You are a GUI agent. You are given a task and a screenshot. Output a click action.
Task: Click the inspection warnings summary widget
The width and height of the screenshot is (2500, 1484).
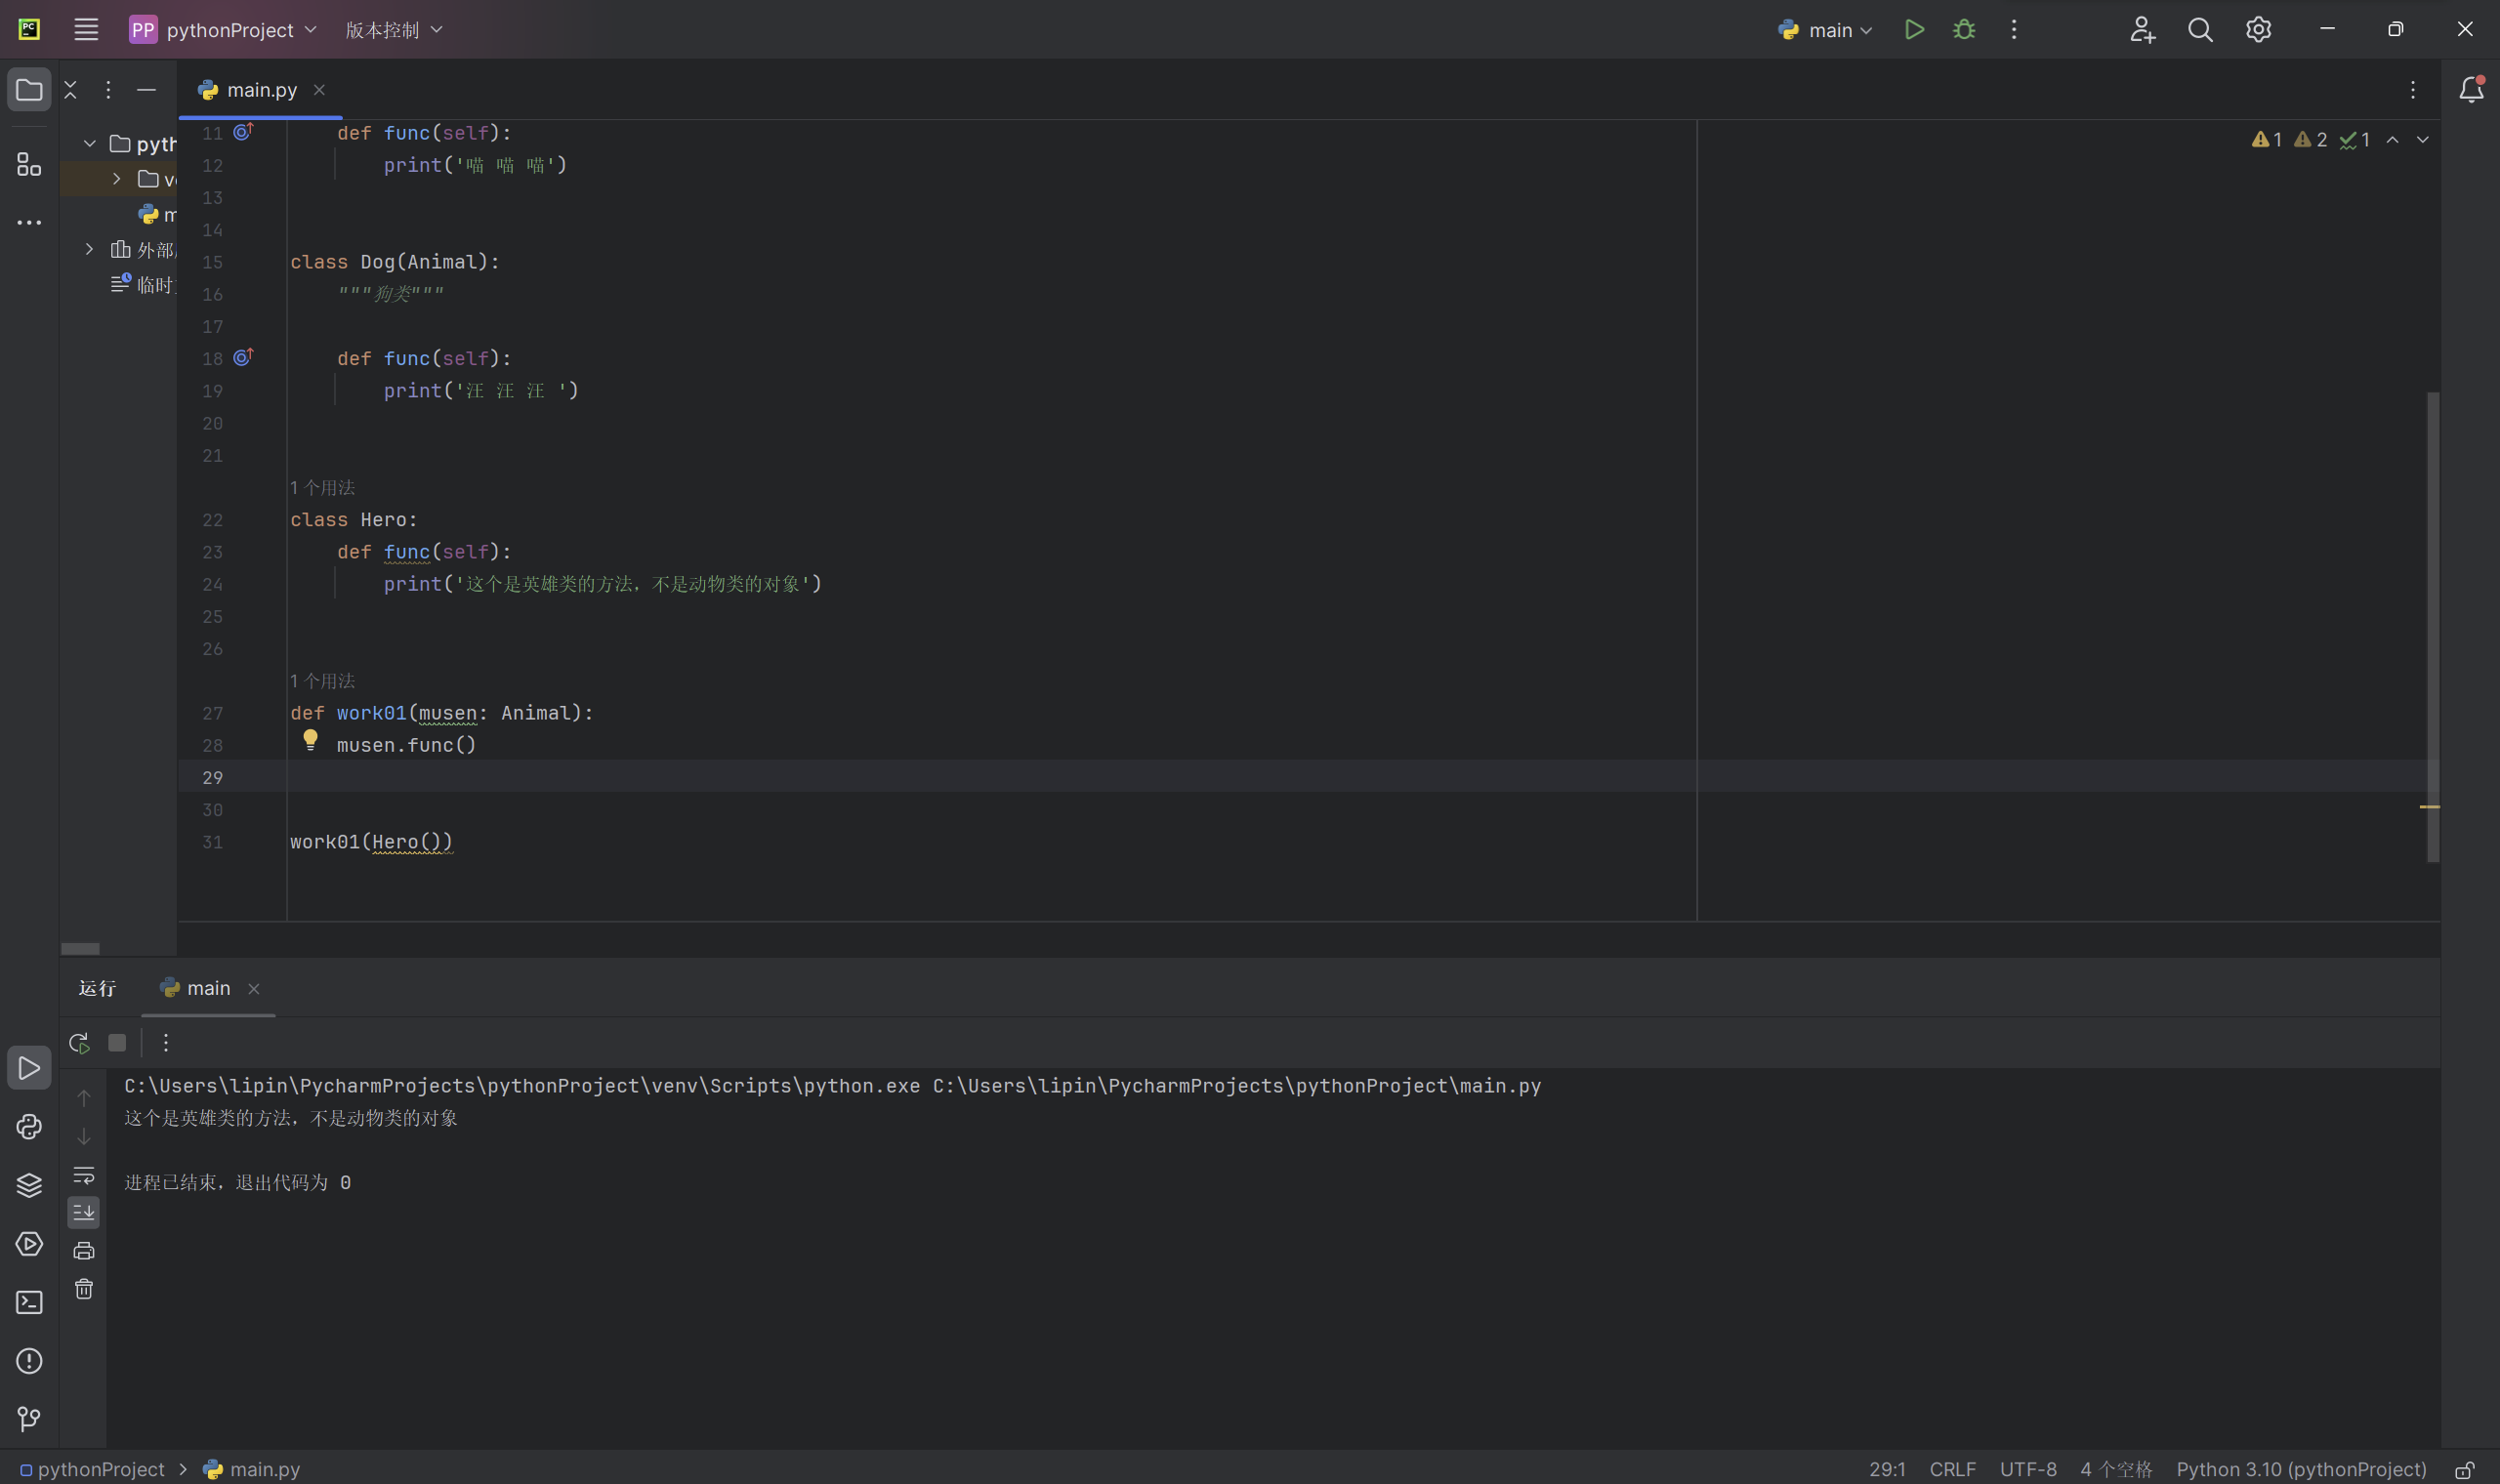coord(2310,140)
